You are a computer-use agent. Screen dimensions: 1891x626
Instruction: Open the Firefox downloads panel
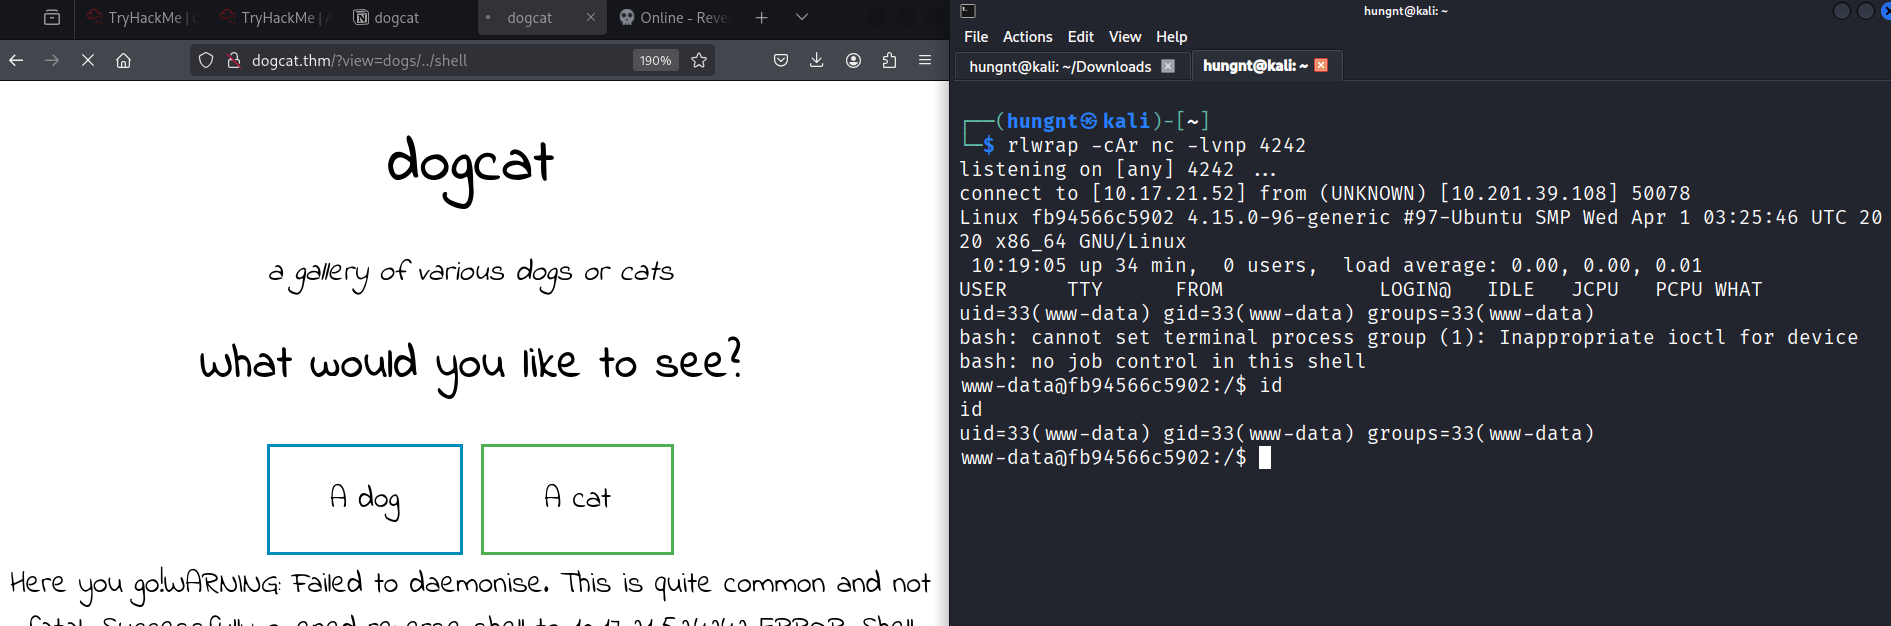point(817,60)
